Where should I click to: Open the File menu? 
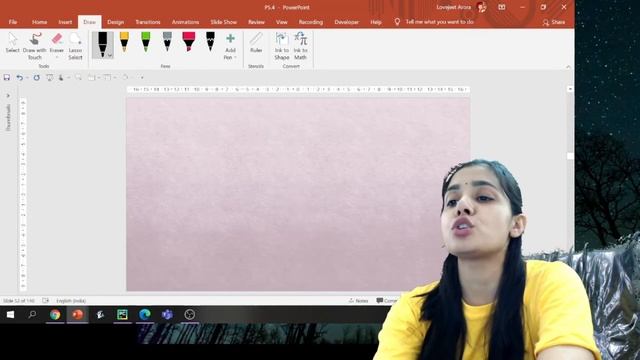pos(13,22)
